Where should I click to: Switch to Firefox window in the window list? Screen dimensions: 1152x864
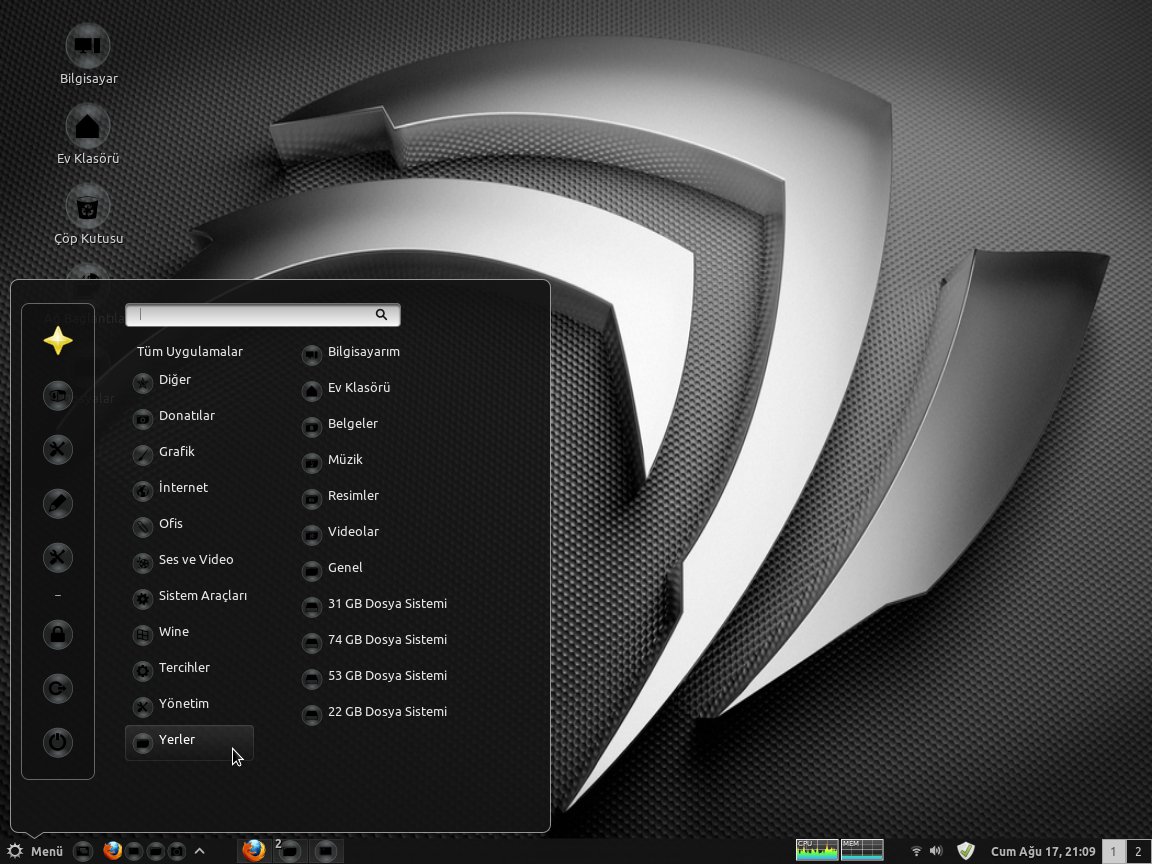coord(254,851)
